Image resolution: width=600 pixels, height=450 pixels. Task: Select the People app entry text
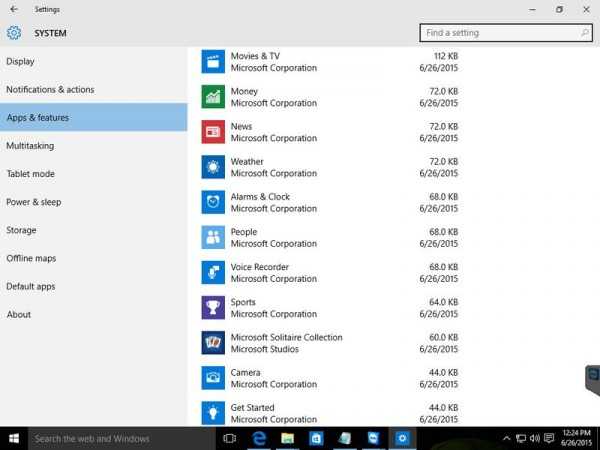tap(244, 232)
